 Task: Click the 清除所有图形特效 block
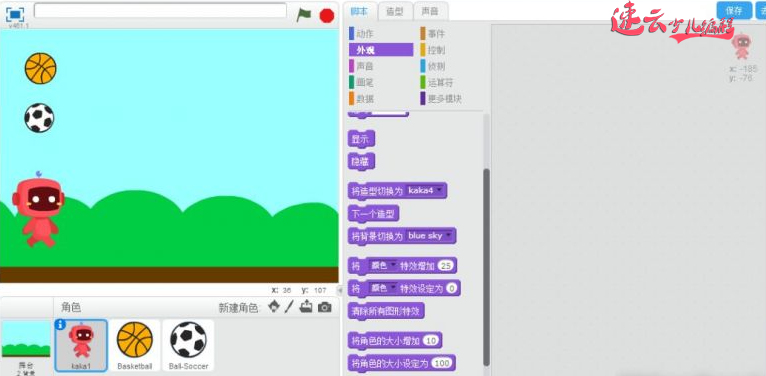pyautogui.click(x=386, y=311)
